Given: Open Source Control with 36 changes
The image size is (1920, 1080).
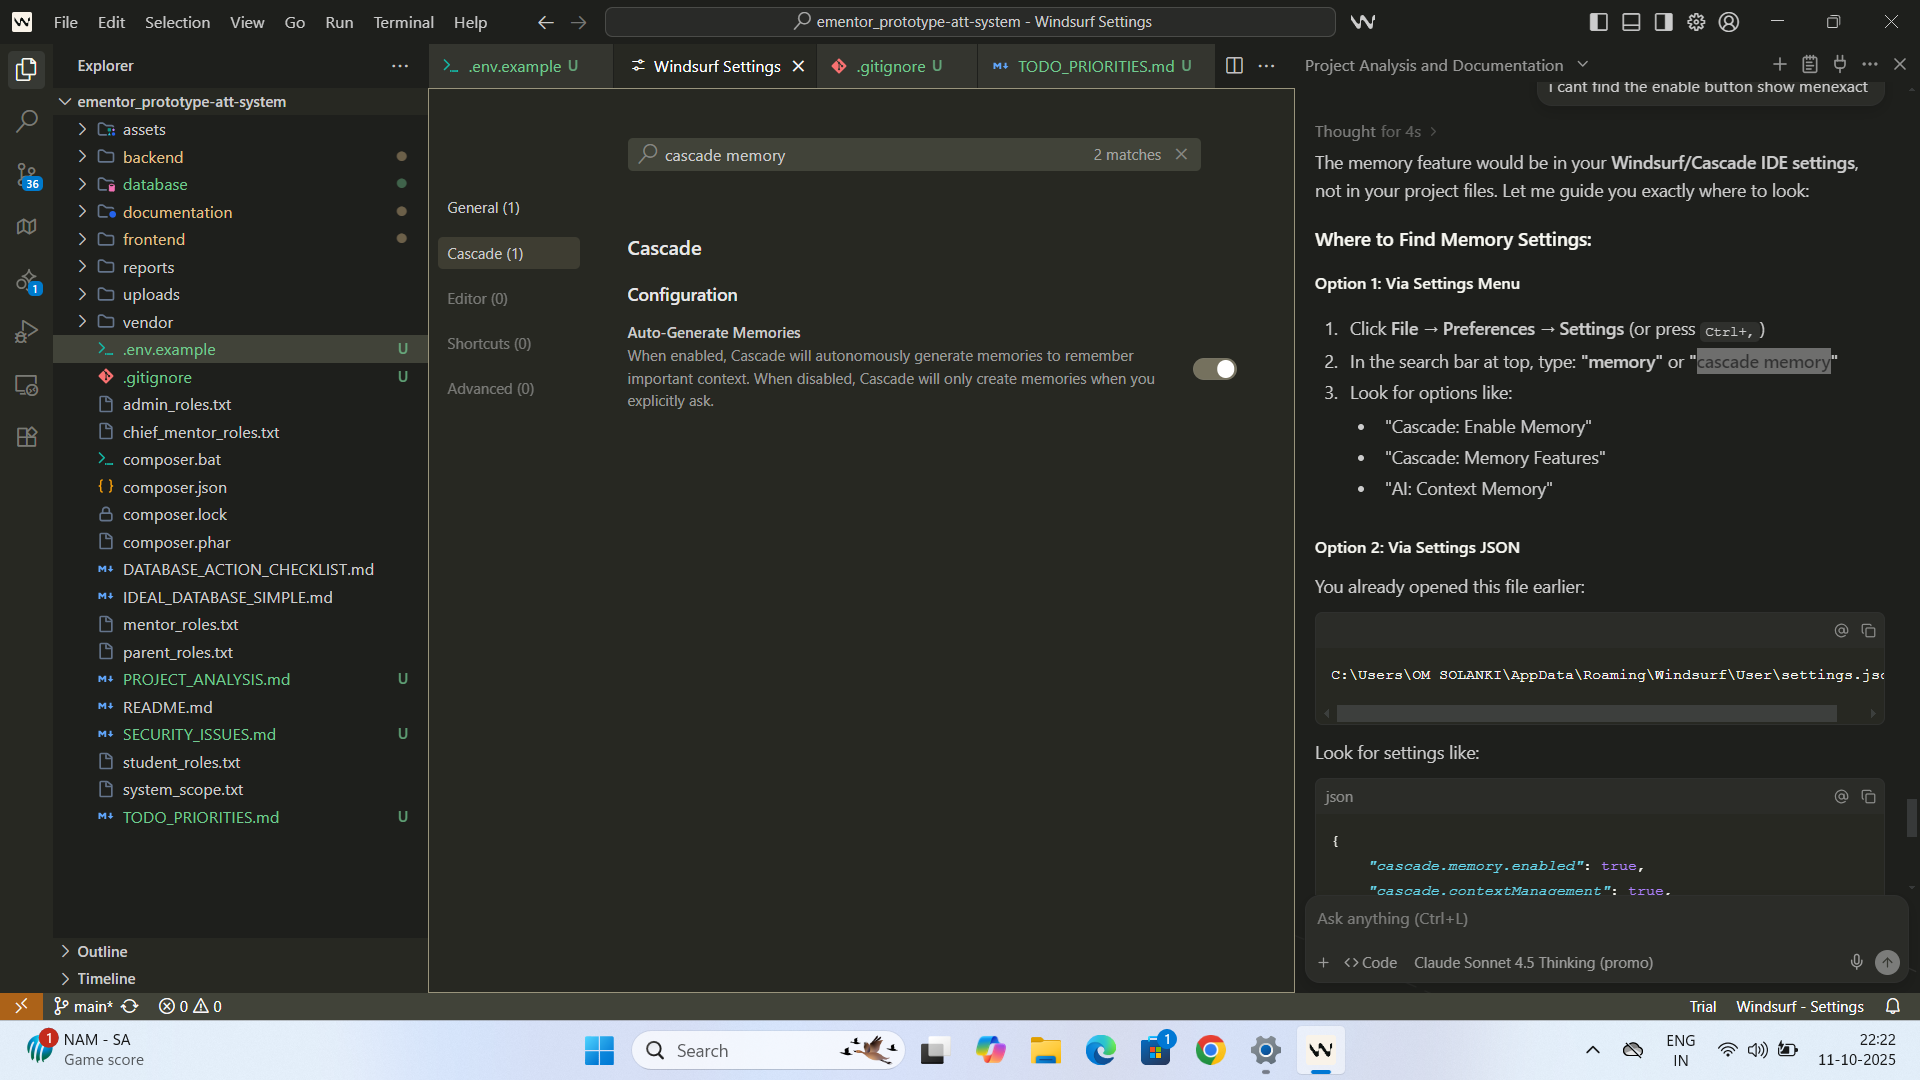Looking at the screenshot, I should click(x=27, y=176).
